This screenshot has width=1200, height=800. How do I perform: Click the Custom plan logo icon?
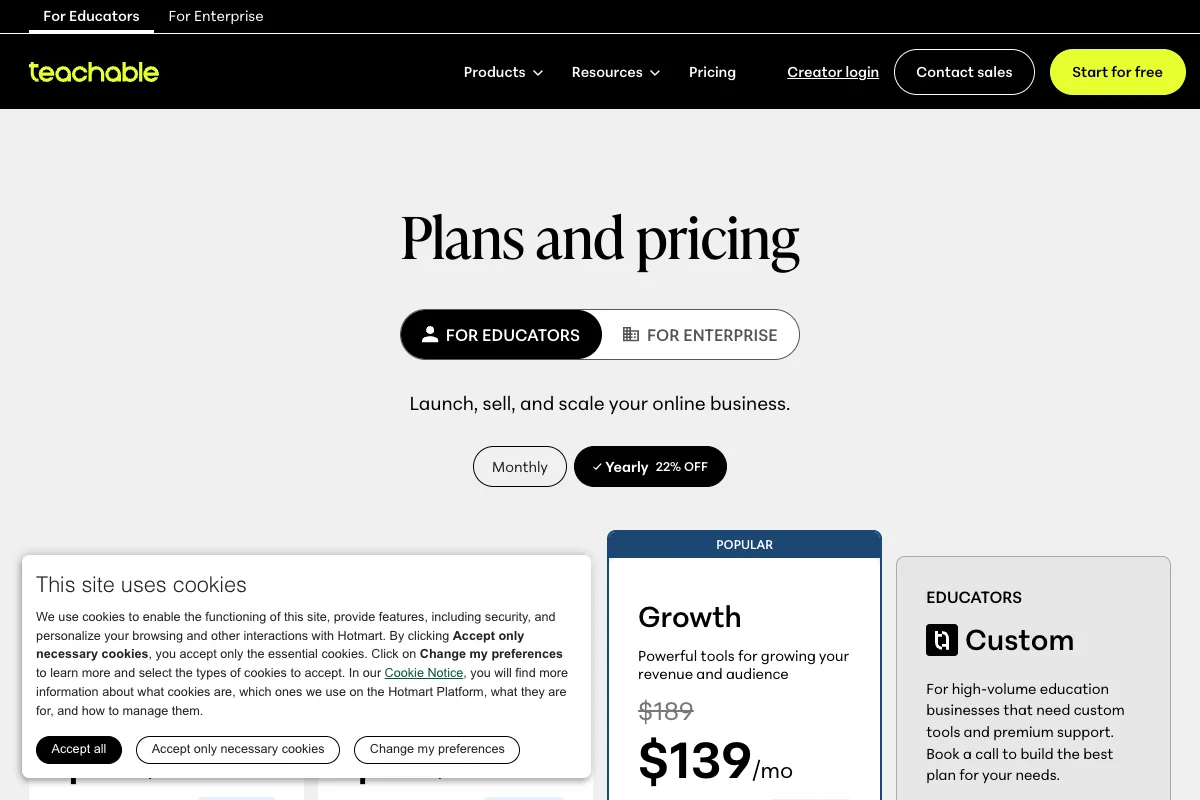coord(942,640)
